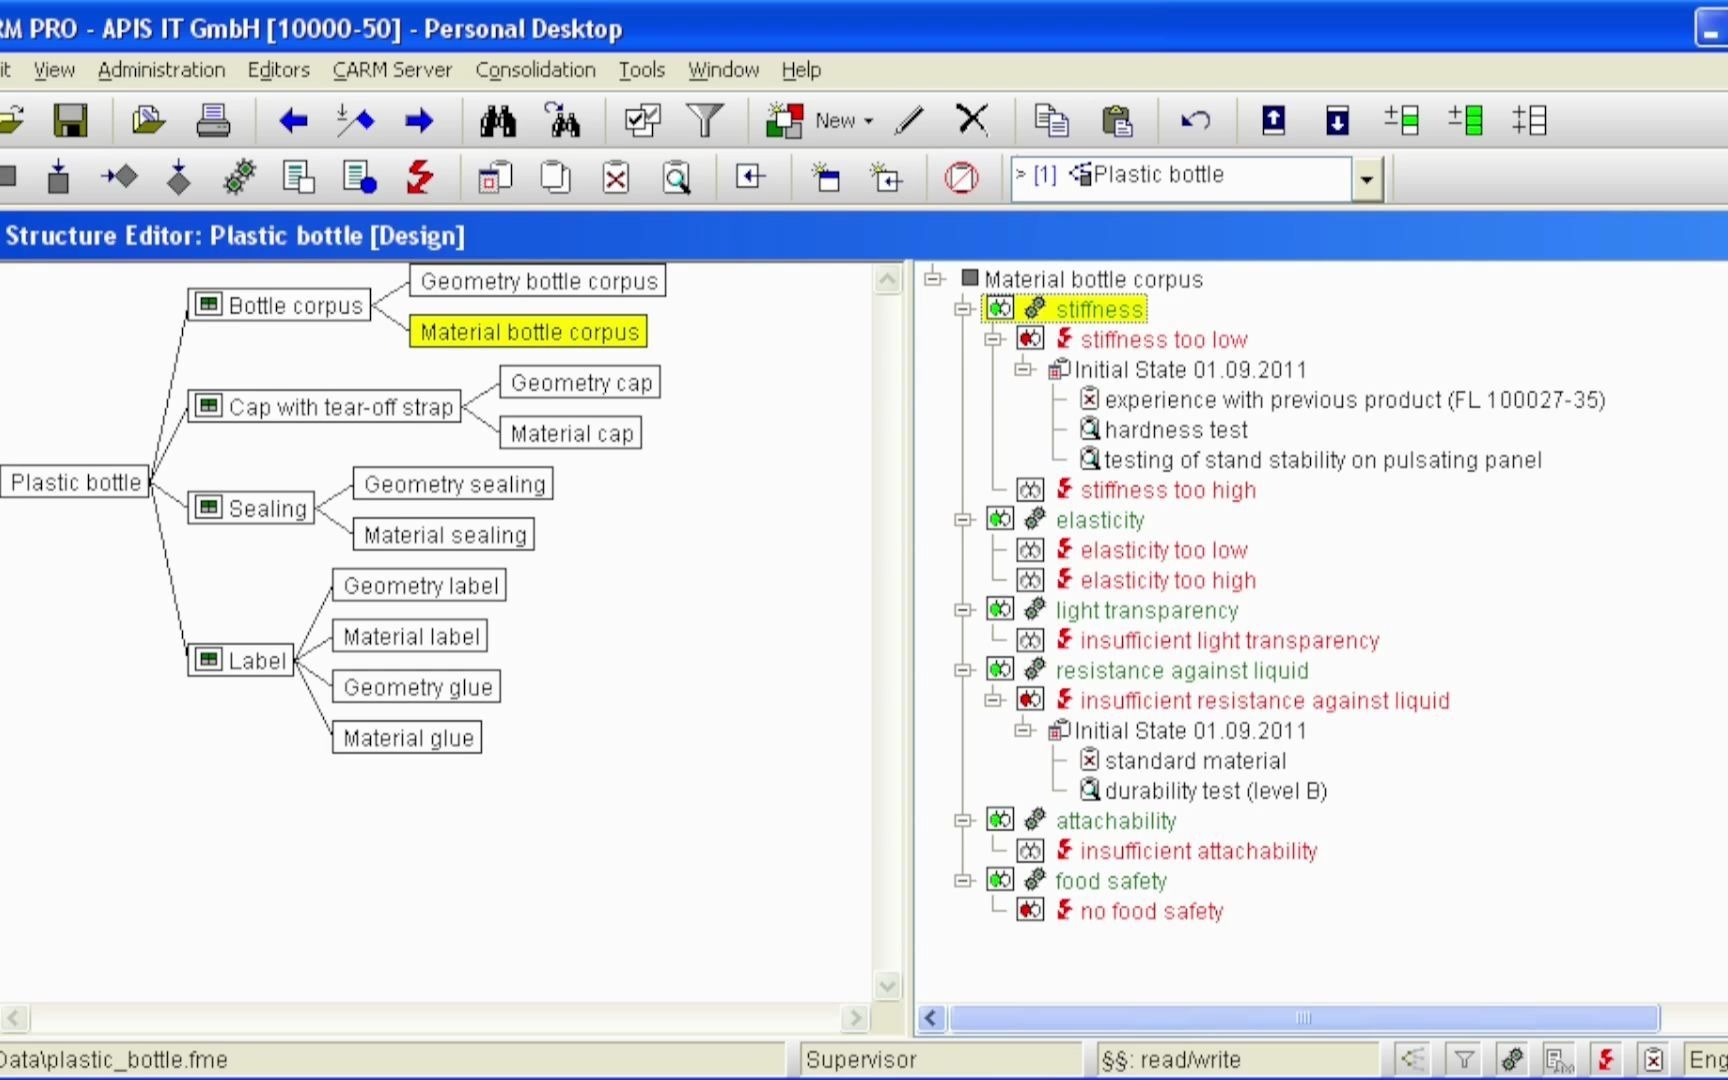Image resolution: width=1728 pixels, height=1080 pixels.
Task: Click the red lightning FMEA icon
Action: click(419, 177)
